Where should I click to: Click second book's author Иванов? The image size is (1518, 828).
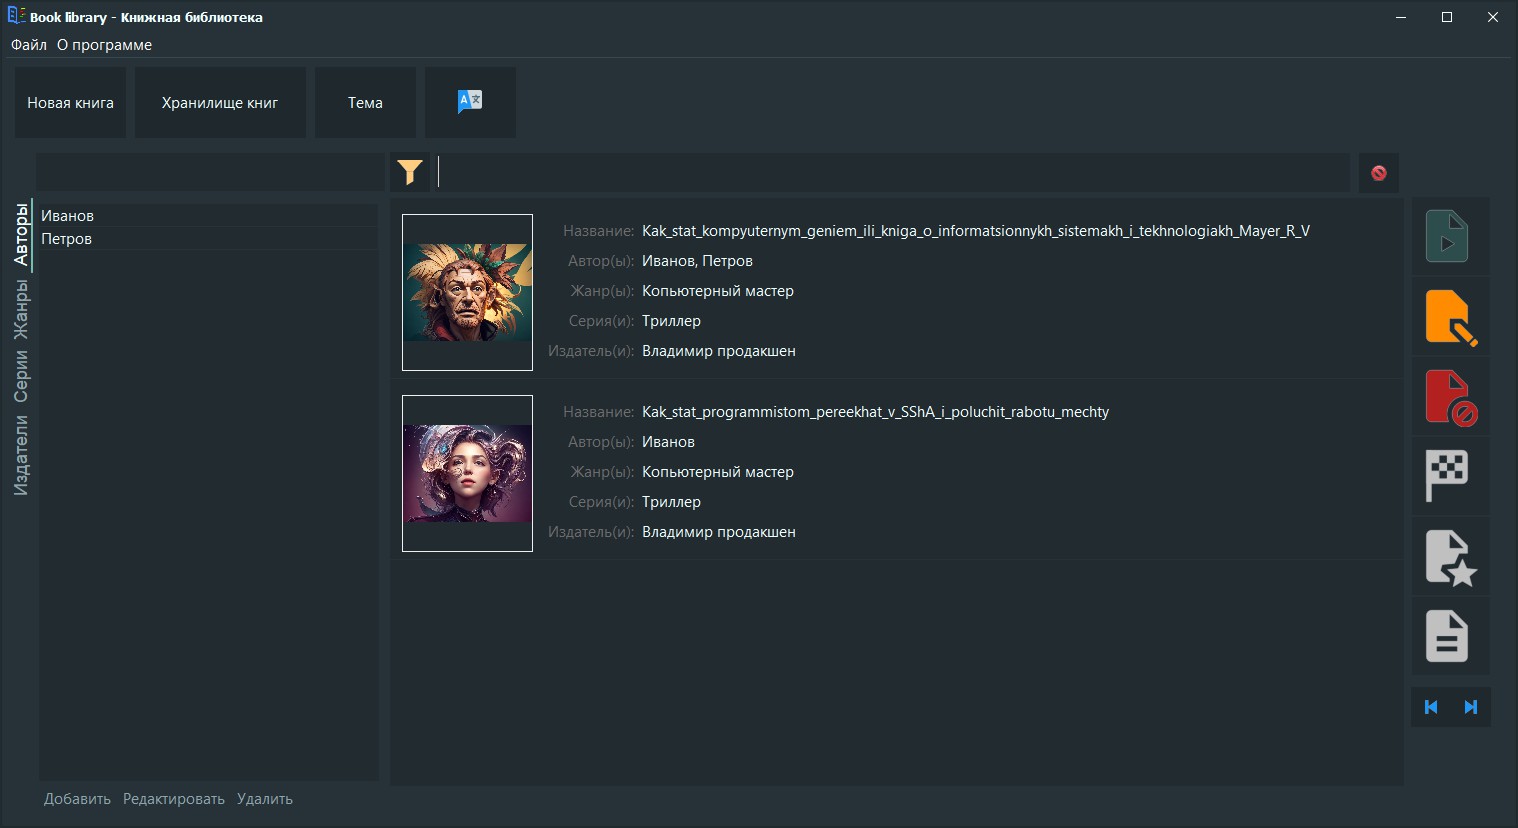pos(668,442)
